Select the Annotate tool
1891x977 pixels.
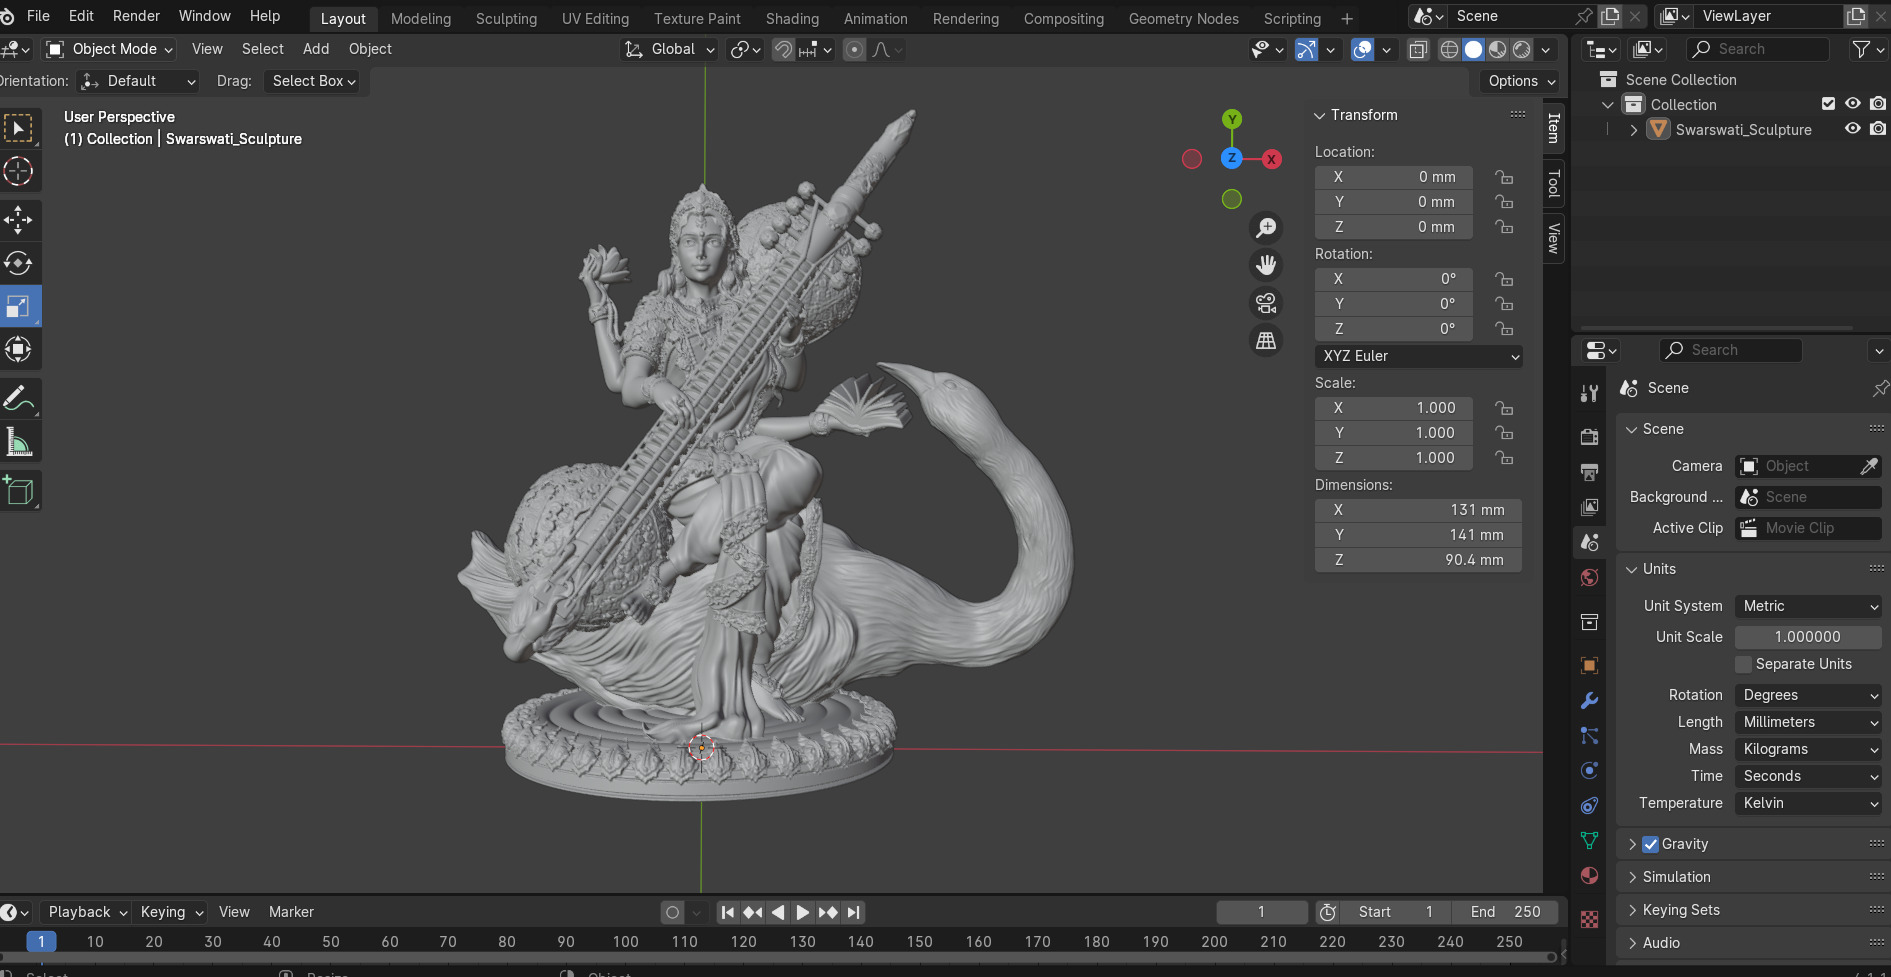point(19,397)
